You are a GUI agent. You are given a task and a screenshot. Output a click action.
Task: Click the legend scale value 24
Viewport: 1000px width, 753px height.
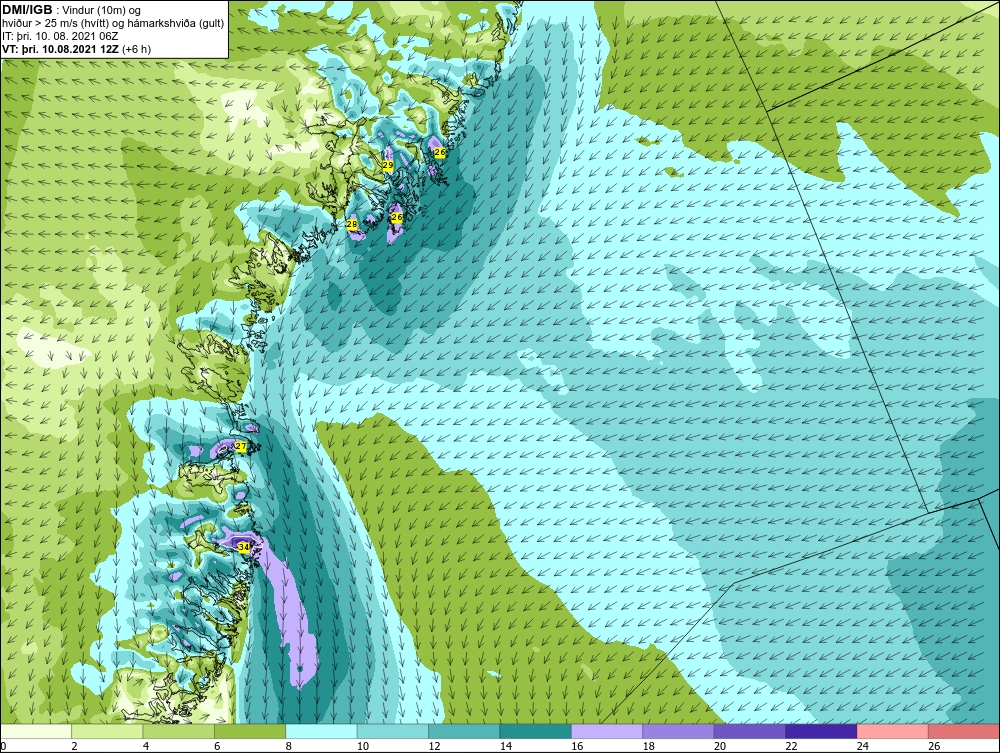tap(863, 746)
